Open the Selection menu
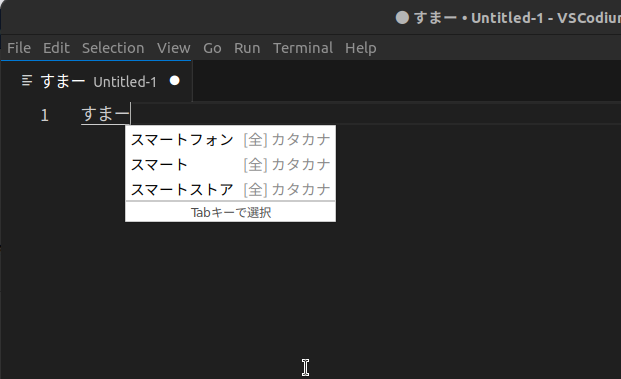The height and width of the screenshot is (379, 621). click(x=113, y=48)
